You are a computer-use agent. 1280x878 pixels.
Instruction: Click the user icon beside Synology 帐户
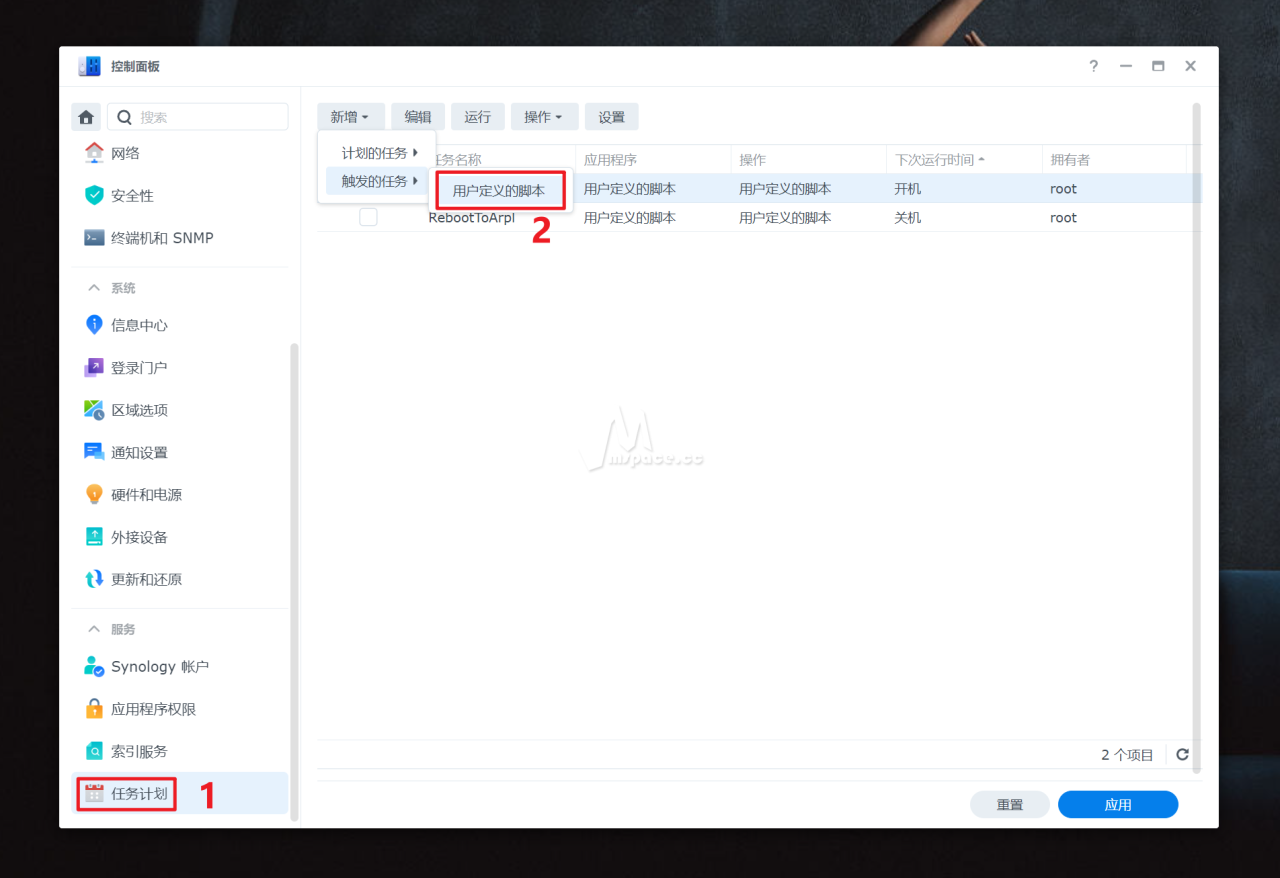click(x=94, y=666)
